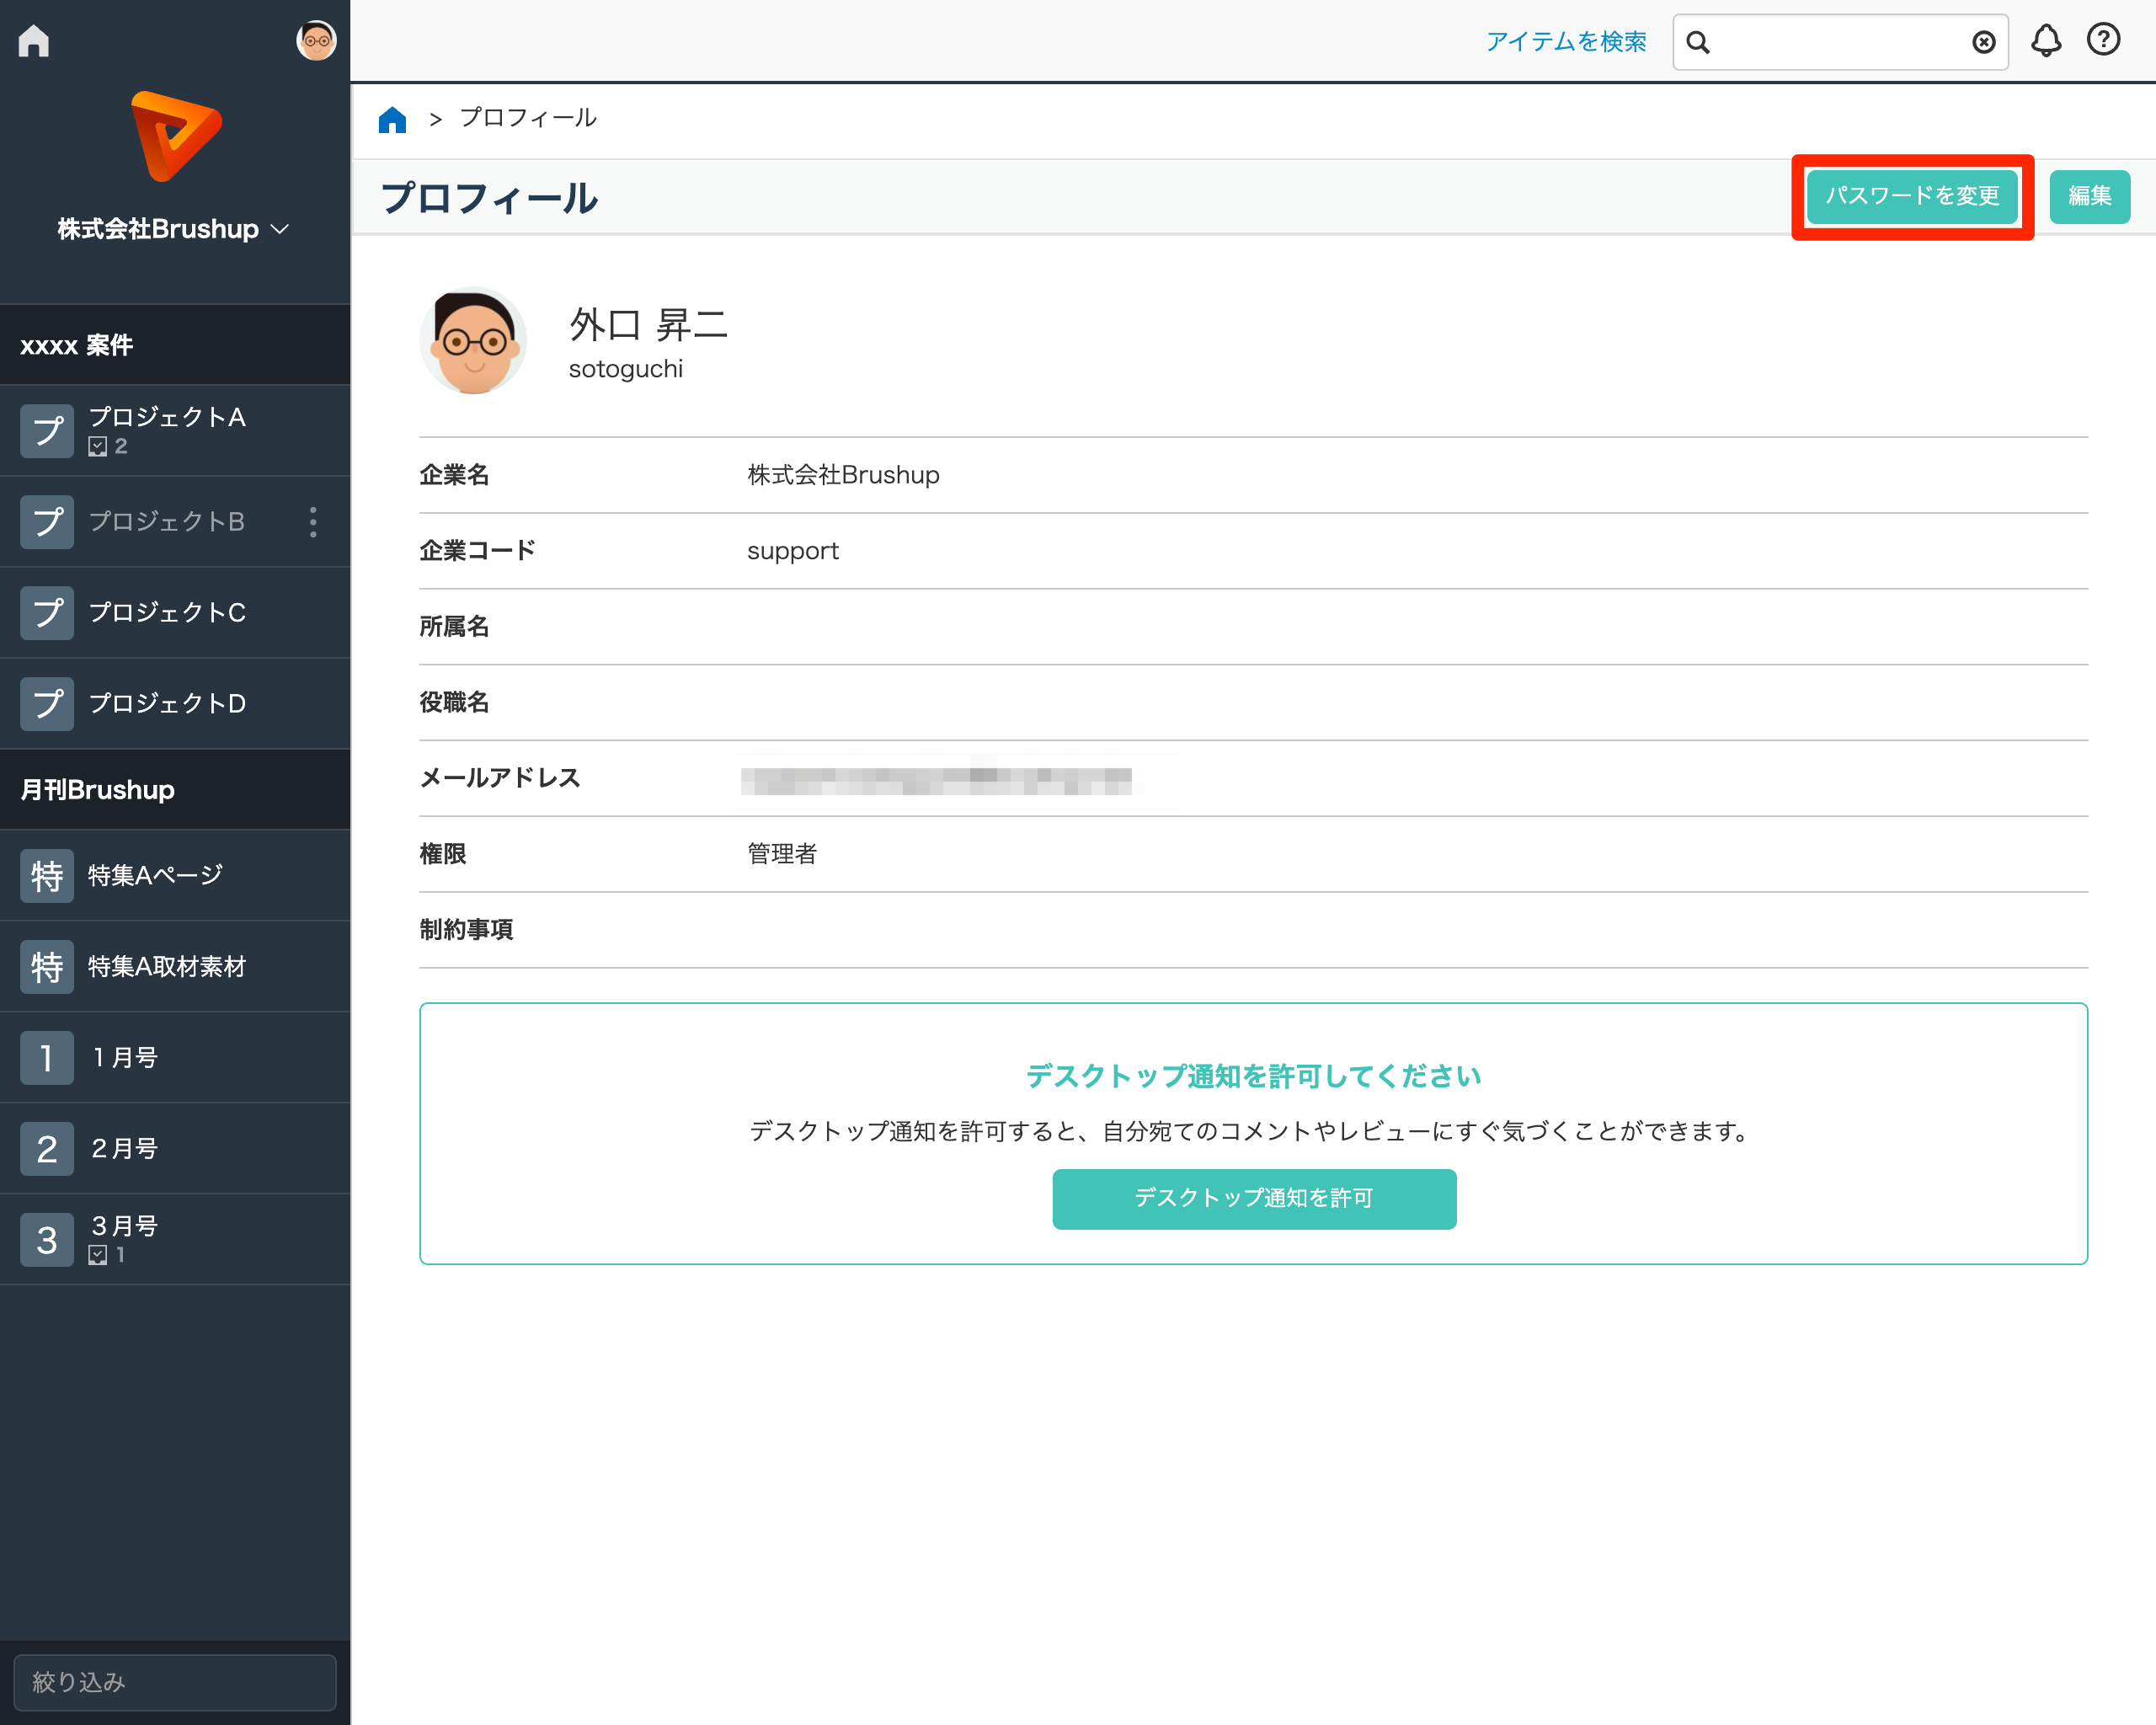Click the 特集Aページ square icon
This screenshot has width=2156, height=1725.
click(x=47, y=876)
